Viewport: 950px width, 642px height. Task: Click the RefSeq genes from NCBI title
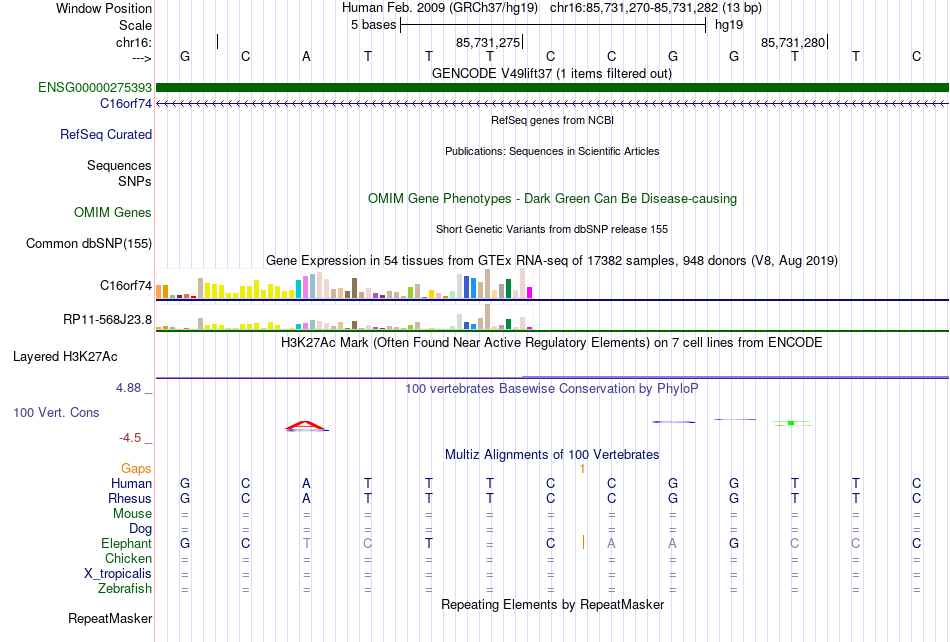[552, 120]
